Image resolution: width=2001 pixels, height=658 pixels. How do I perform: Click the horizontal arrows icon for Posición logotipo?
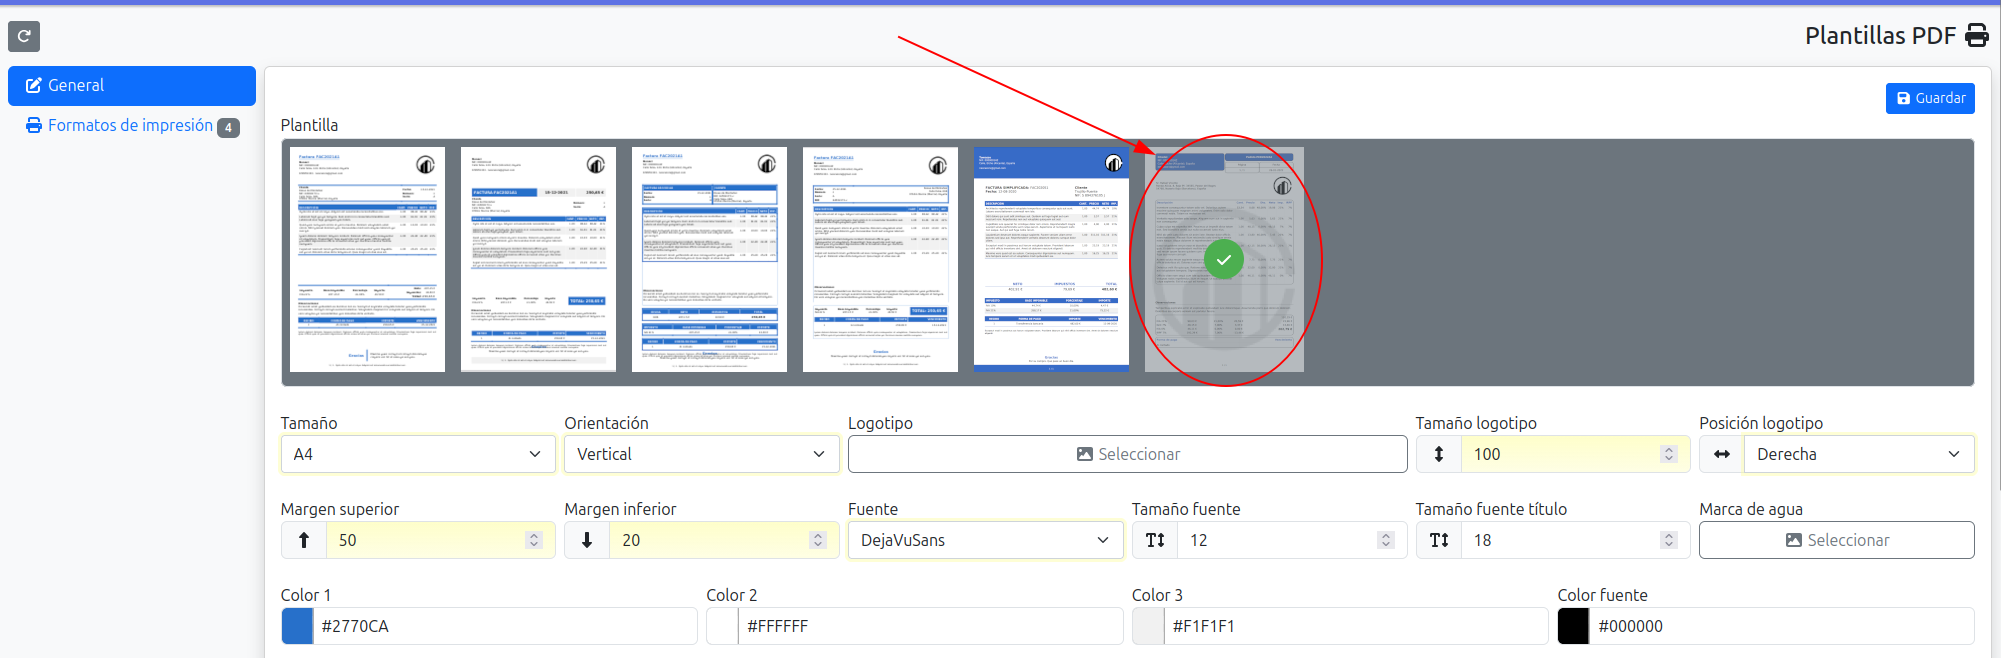point(1721,454)
